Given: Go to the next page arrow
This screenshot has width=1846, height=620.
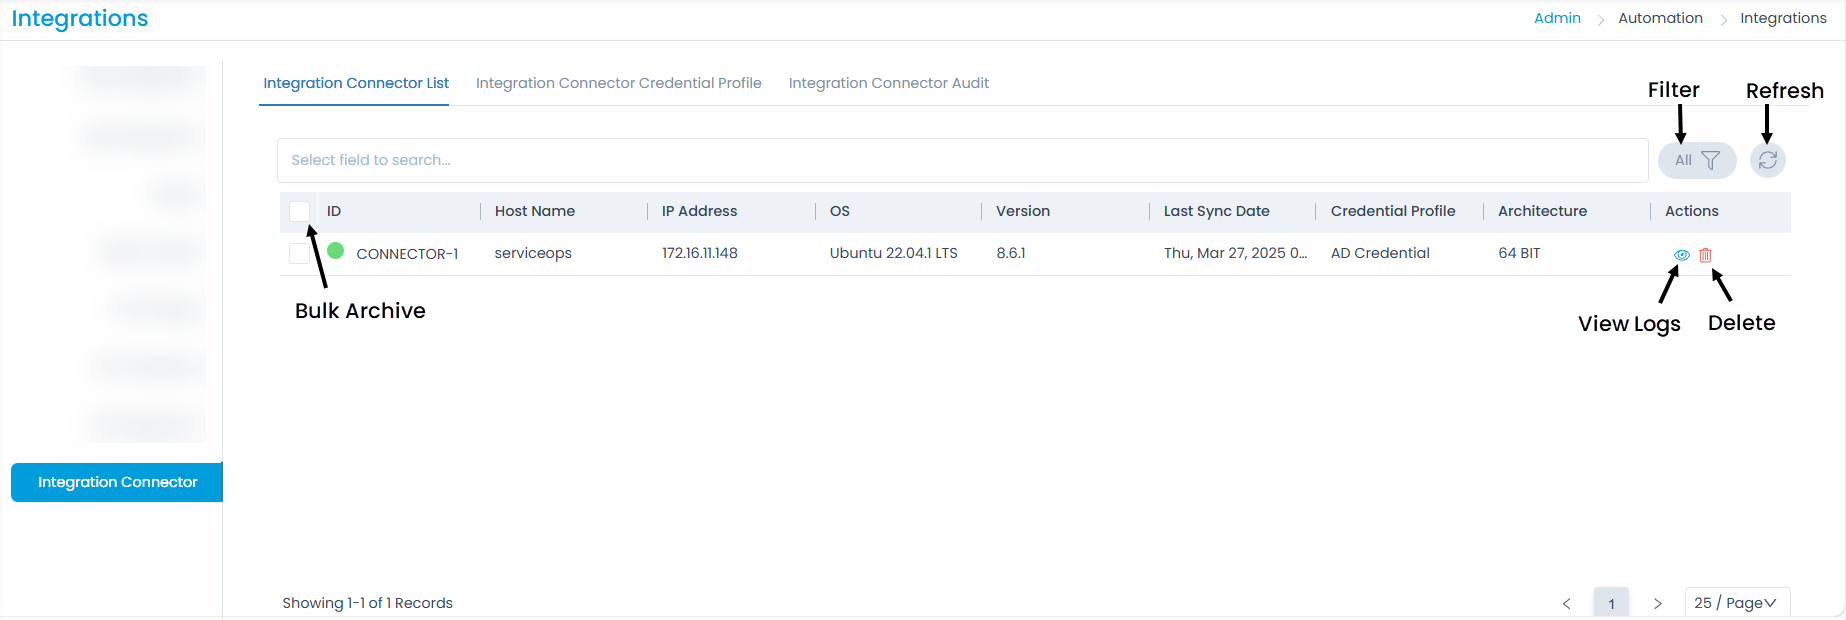Looking at the screenshot, I should 1657,603.
